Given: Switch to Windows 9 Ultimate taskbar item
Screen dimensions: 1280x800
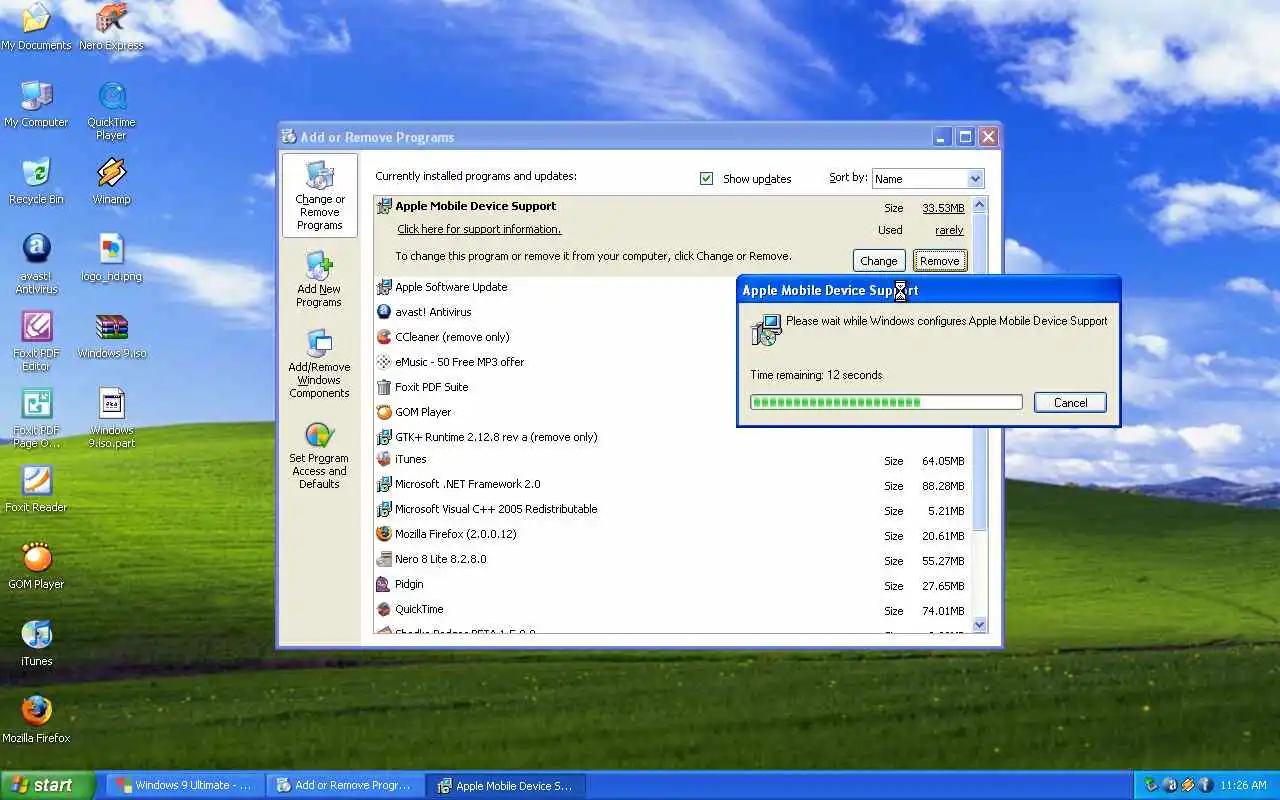Looking at the screenshot, I should pos(186,785).
